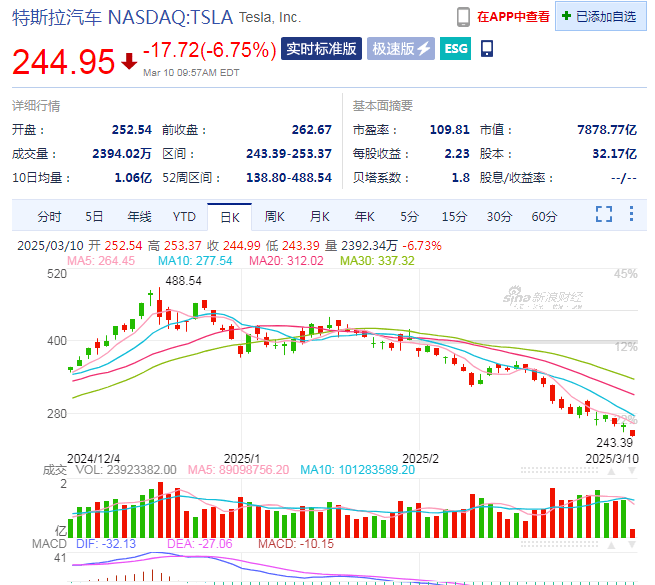Screen dimensions: 655x585
Task: Click the MA10: 277.54 indicator label
Action: pyautogui.click(x=195, y=261)
